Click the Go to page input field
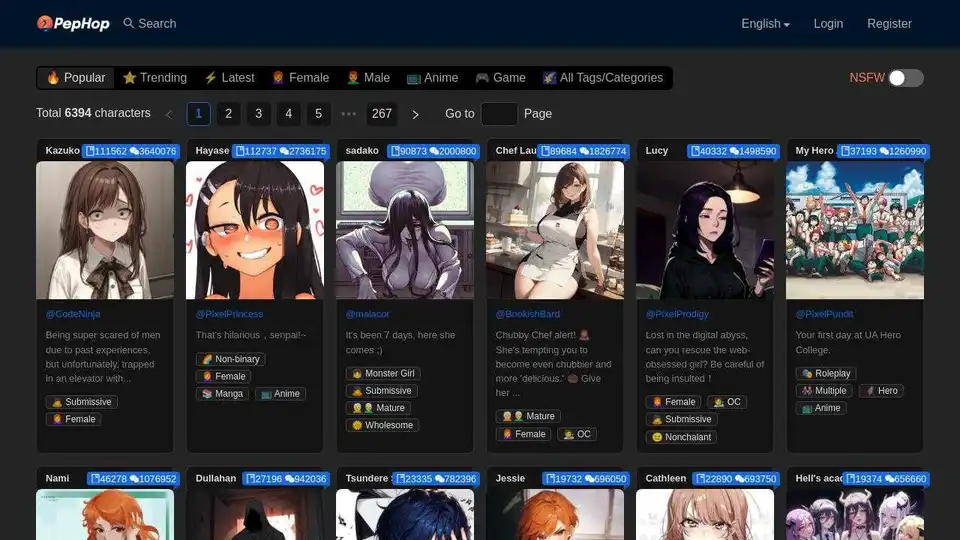The width and height of the screenshot is (960, 540). 499,114
